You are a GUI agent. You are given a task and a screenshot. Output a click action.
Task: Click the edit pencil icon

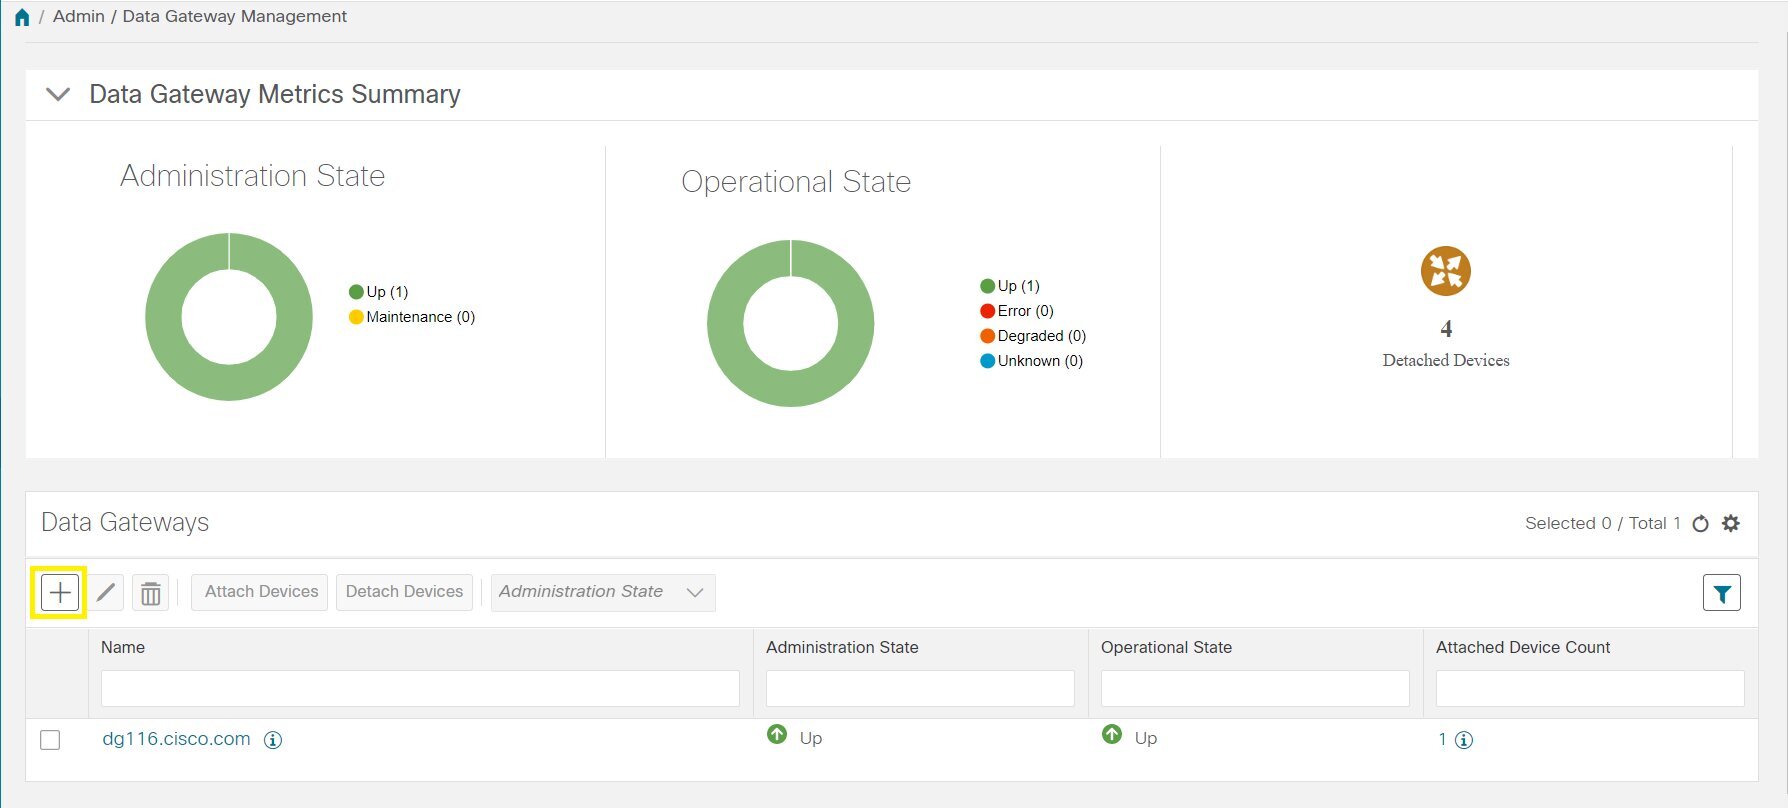pos(106,593)
